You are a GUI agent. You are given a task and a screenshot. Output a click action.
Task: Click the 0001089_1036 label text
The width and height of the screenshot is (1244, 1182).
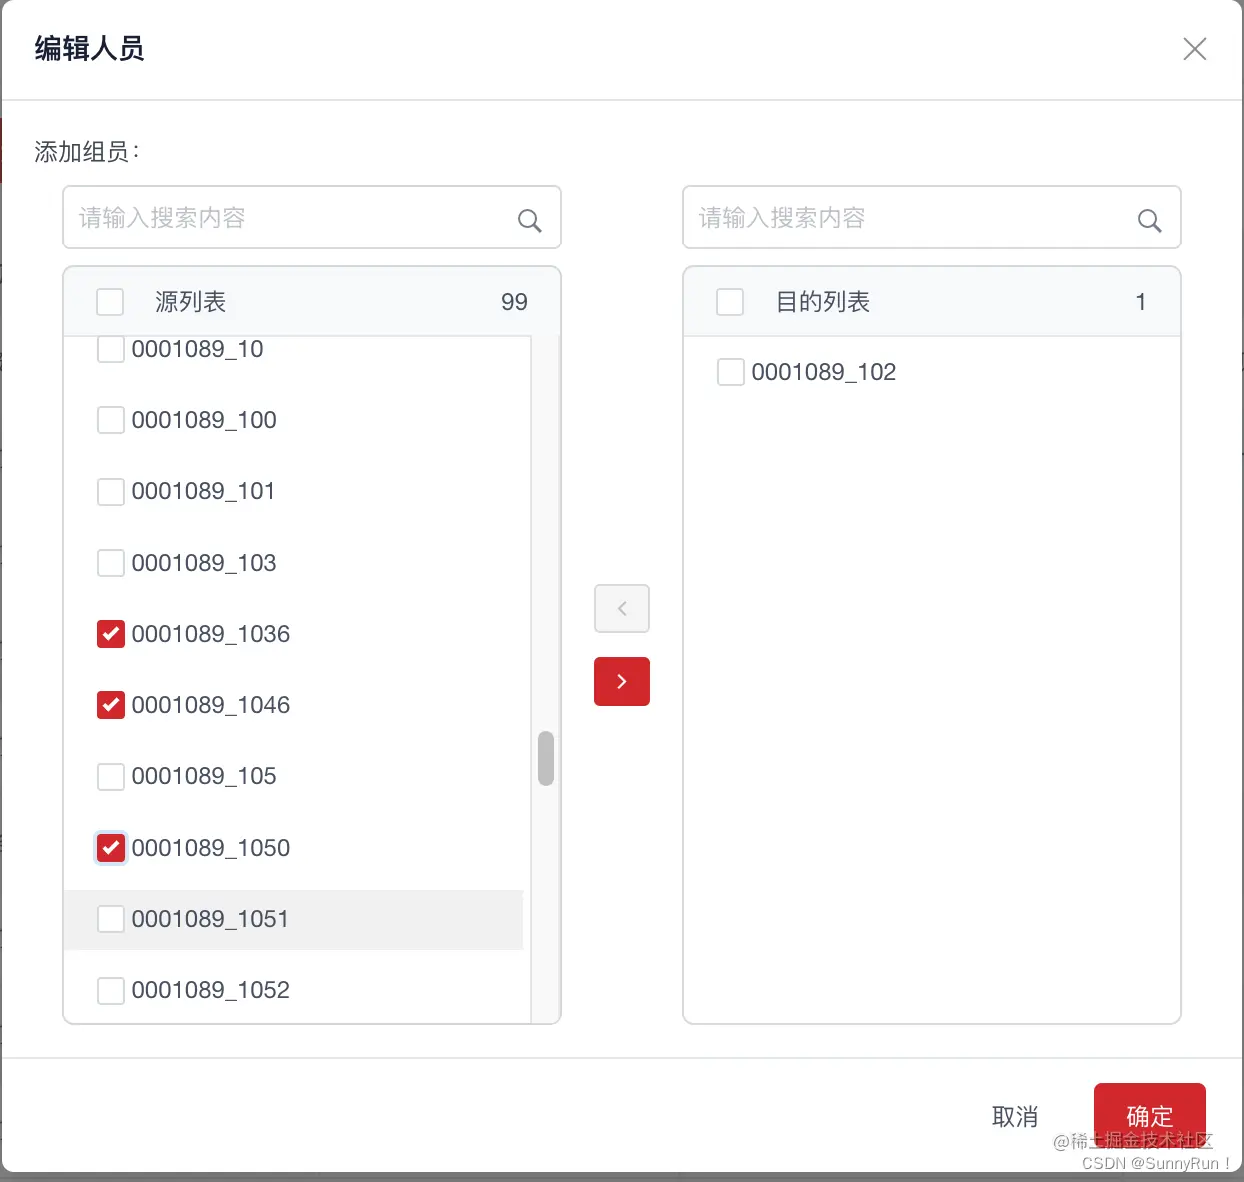pos(211,634)
